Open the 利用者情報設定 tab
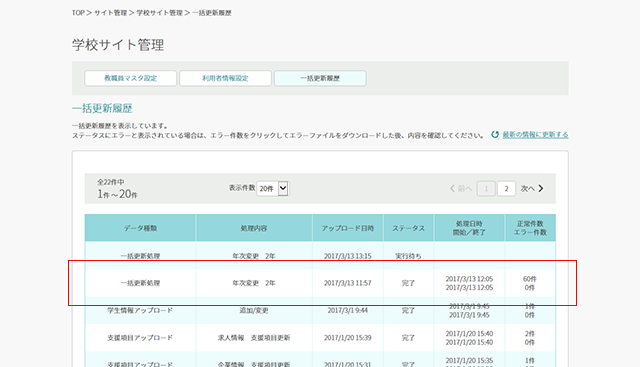Image resolution: width=640 pixels, height=367 pixels. [x=225, y=78]
